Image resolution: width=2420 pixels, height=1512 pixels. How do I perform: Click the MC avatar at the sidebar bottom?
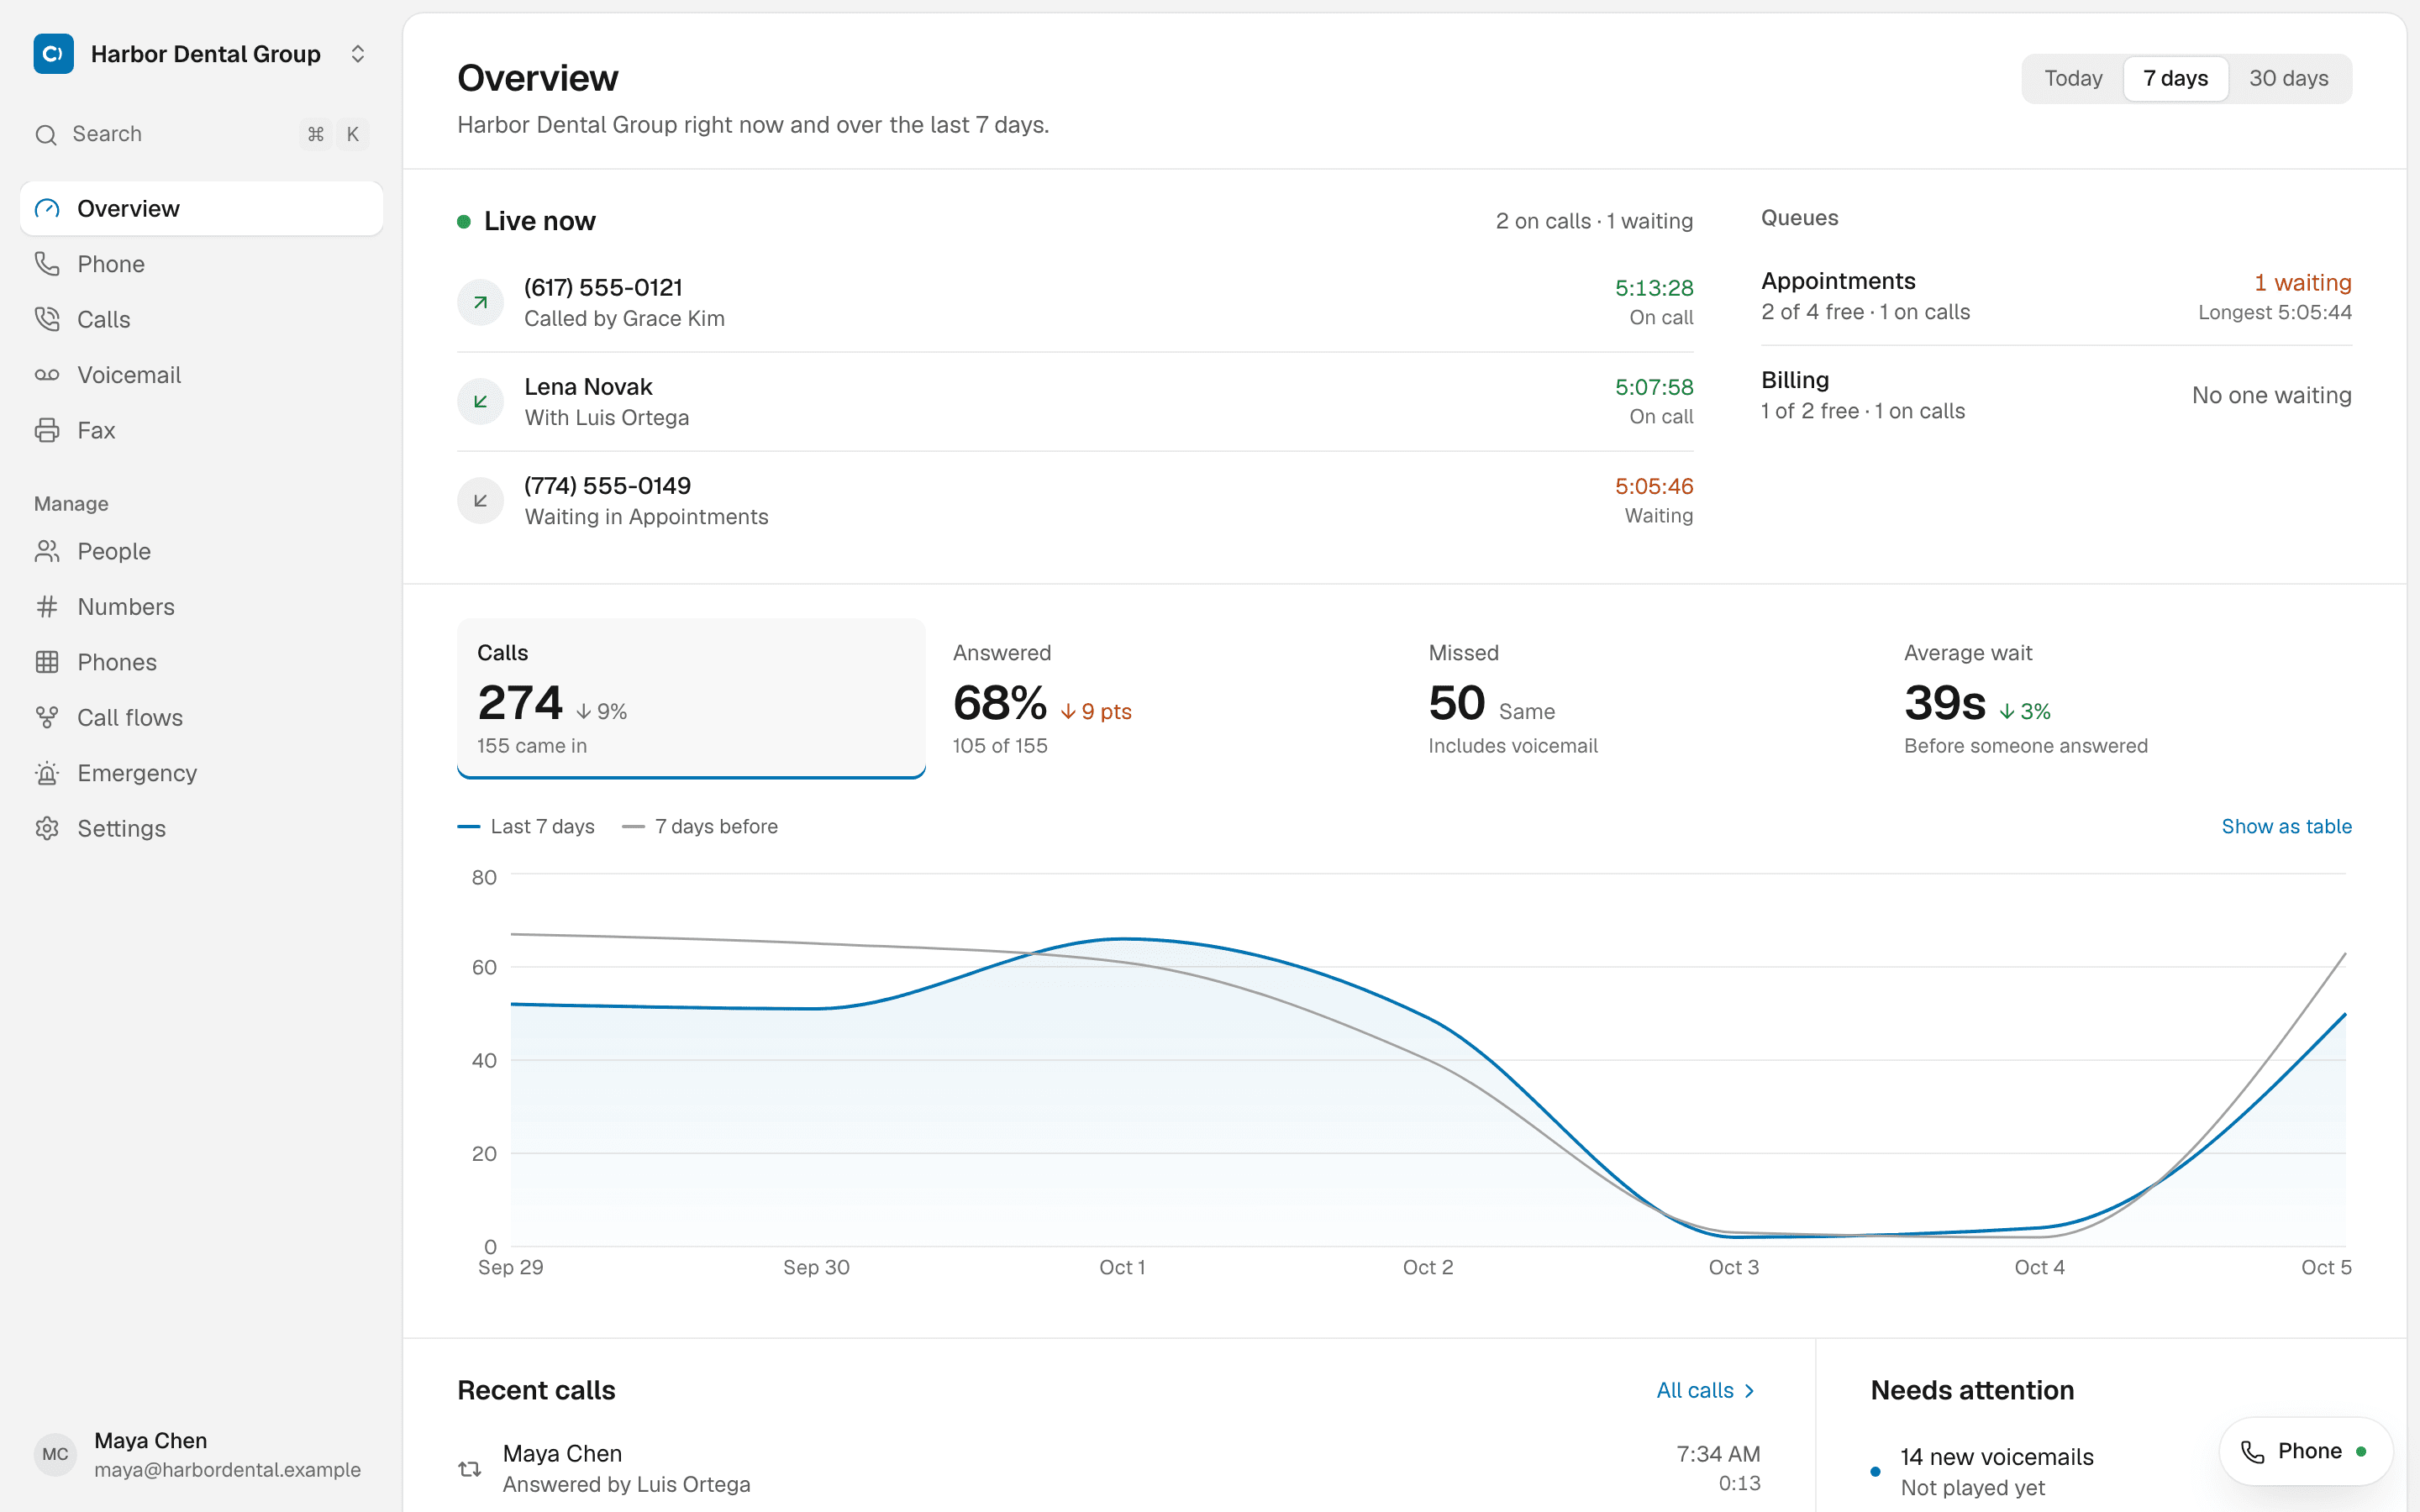tap(55, 1455)
